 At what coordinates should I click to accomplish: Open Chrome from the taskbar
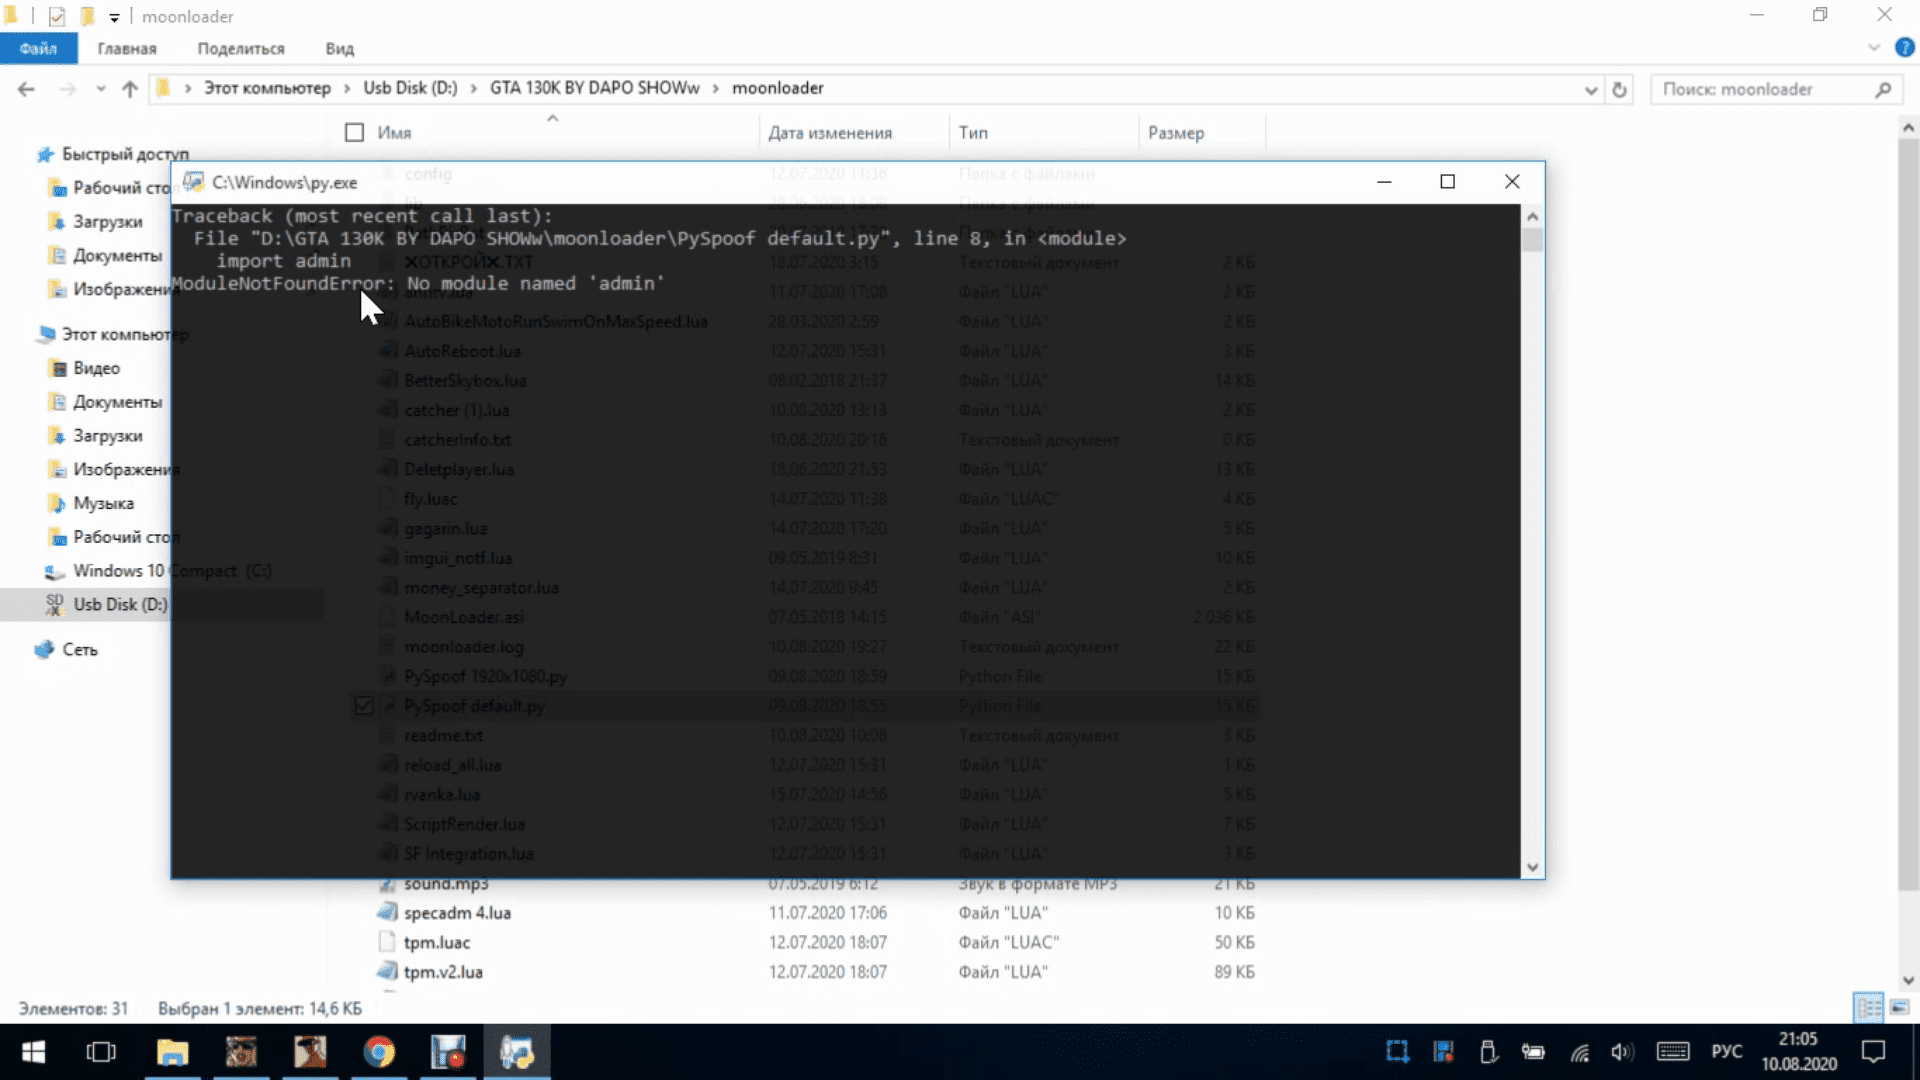click(x=379, y=1052)
